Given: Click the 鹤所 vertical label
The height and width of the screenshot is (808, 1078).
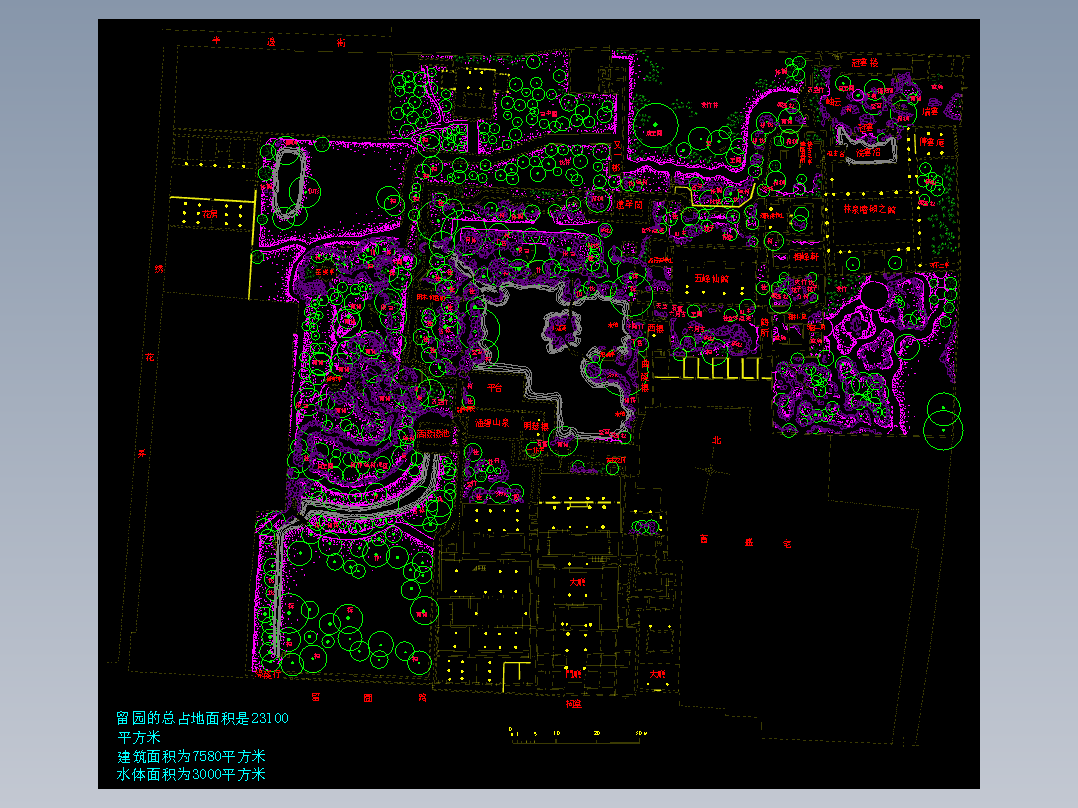Looking at the screenshot, I should (x=764, y=327).
